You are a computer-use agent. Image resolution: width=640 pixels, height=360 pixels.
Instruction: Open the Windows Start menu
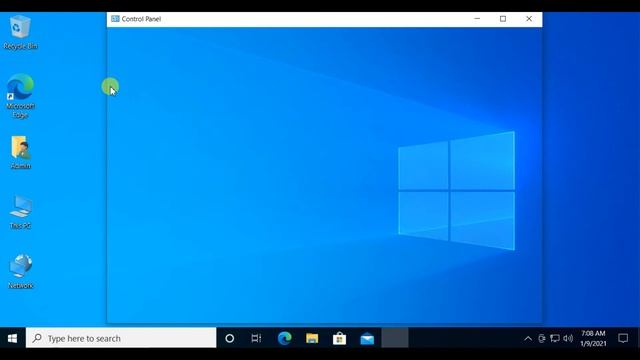pos(12,338)
